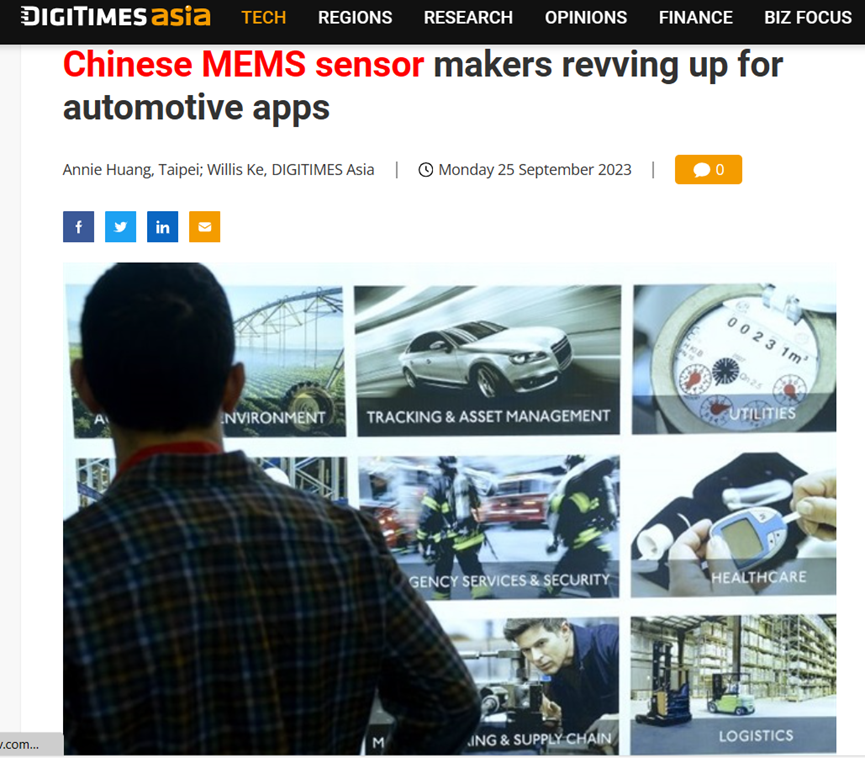
Task: Click the article headline text
Action: coord(423,86)
